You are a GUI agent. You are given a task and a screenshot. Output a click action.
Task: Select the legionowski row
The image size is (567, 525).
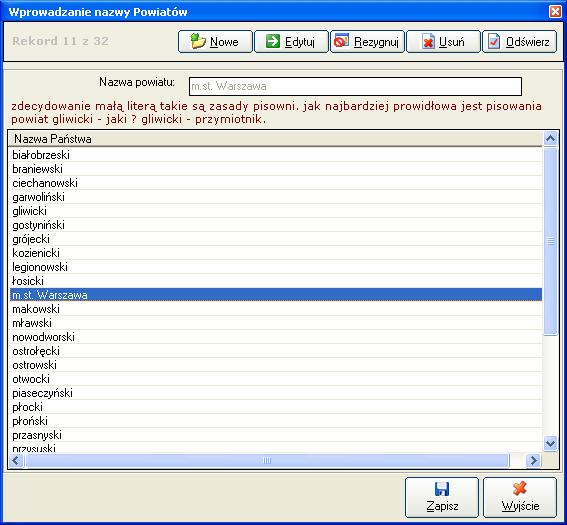pos(275,267)
